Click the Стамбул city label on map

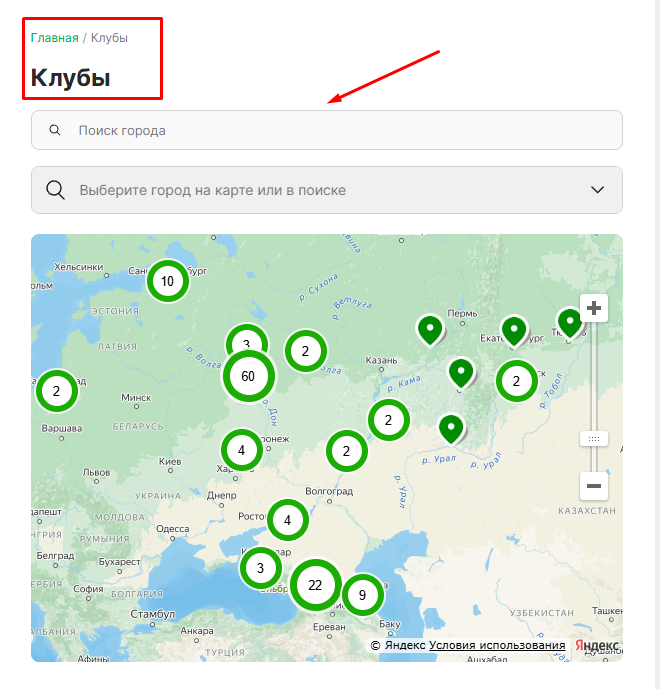coord(152,614)
